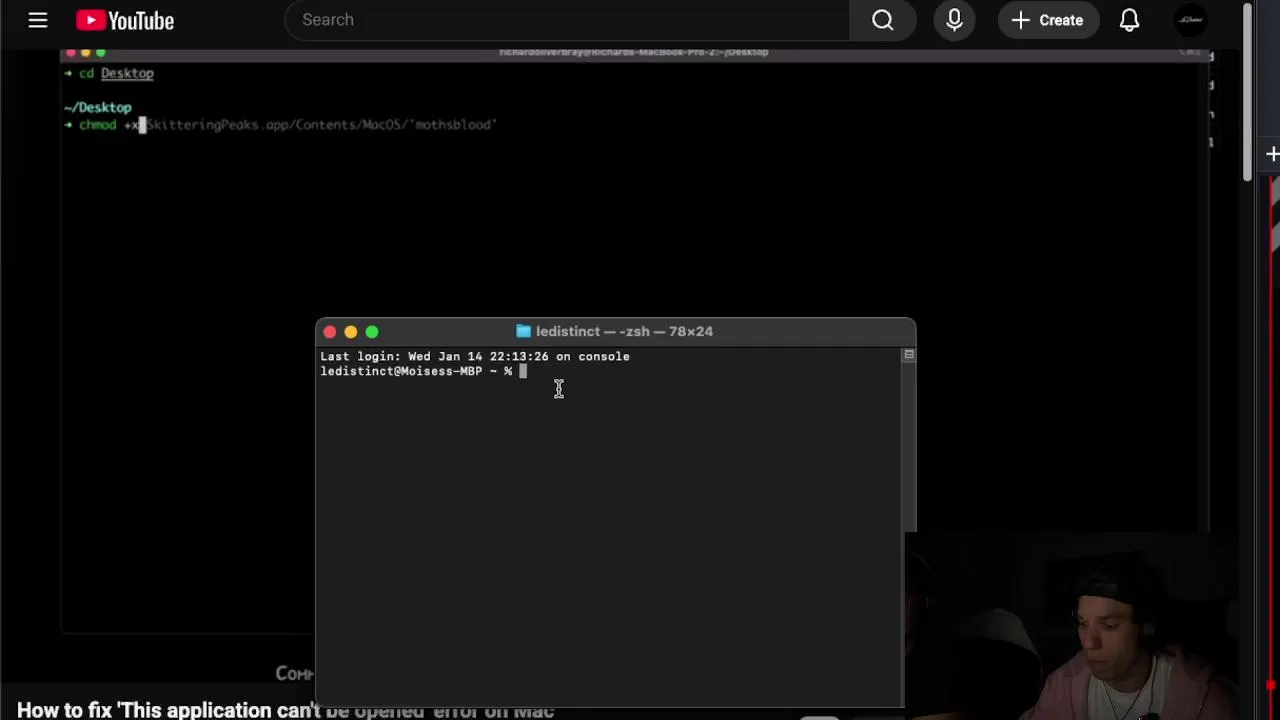Image resolution: width=1280 pixels, height=720 pixels.
Task: Close the ledistinct Terminal window
Action: [330, 332]
